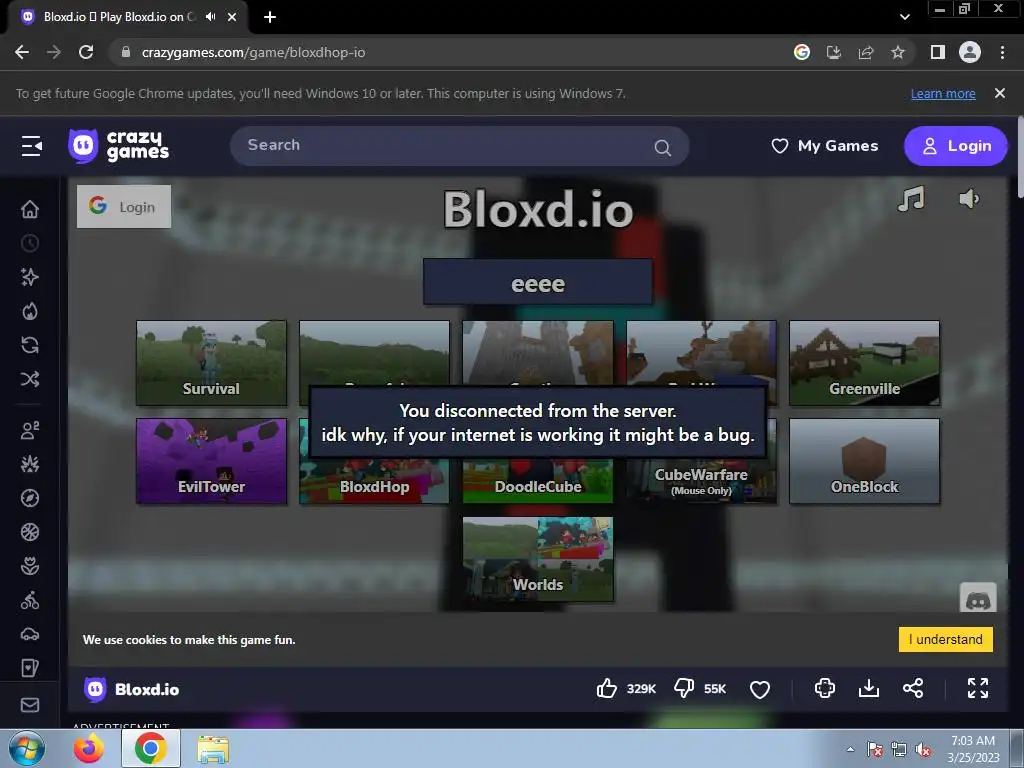
Task: Select the Worlds game mode
Action: [x=537, y=559]
